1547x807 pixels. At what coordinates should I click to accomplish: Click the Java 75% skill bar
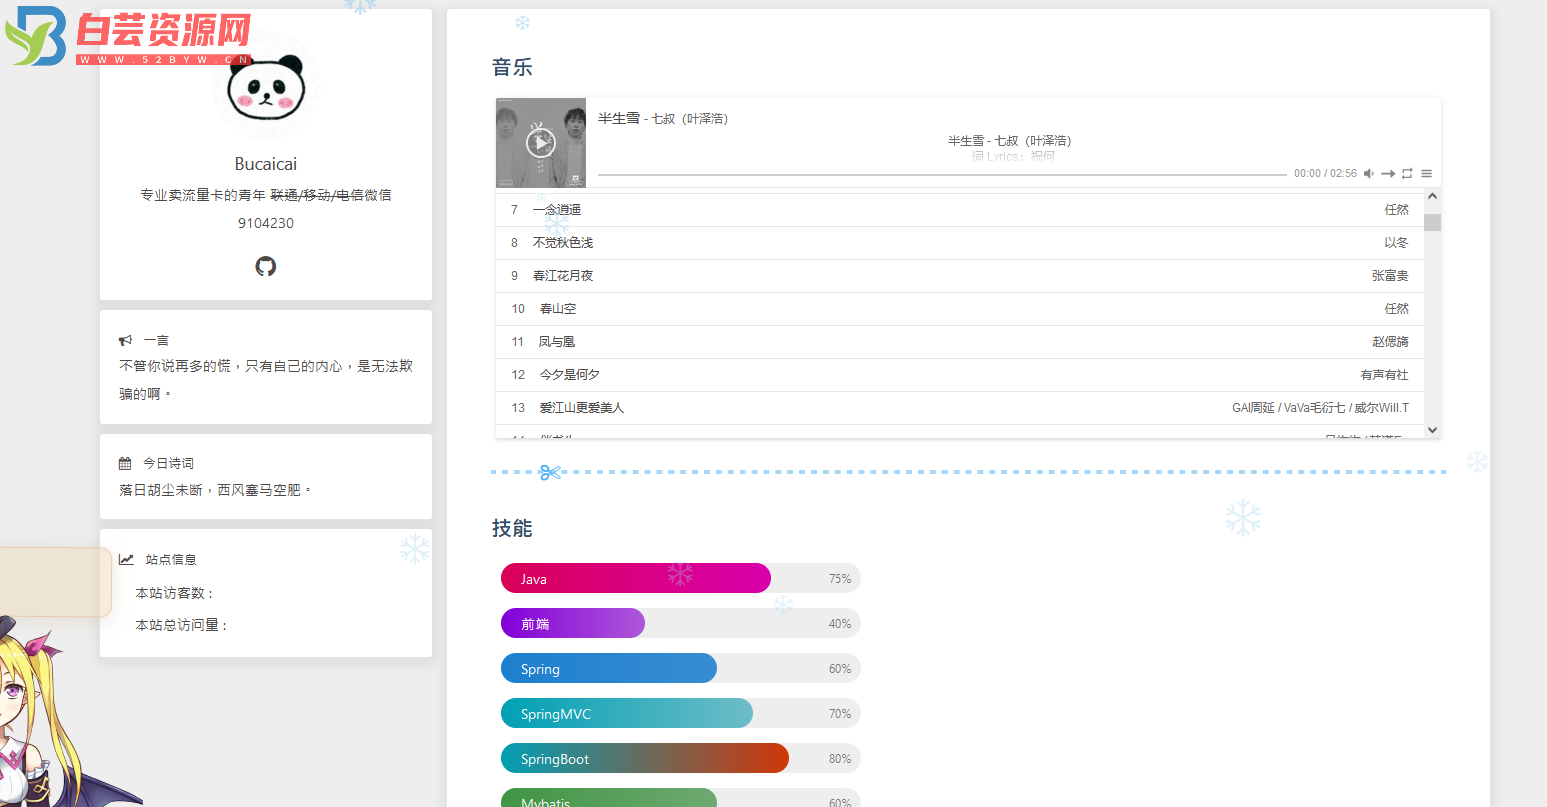pos(680,578)
